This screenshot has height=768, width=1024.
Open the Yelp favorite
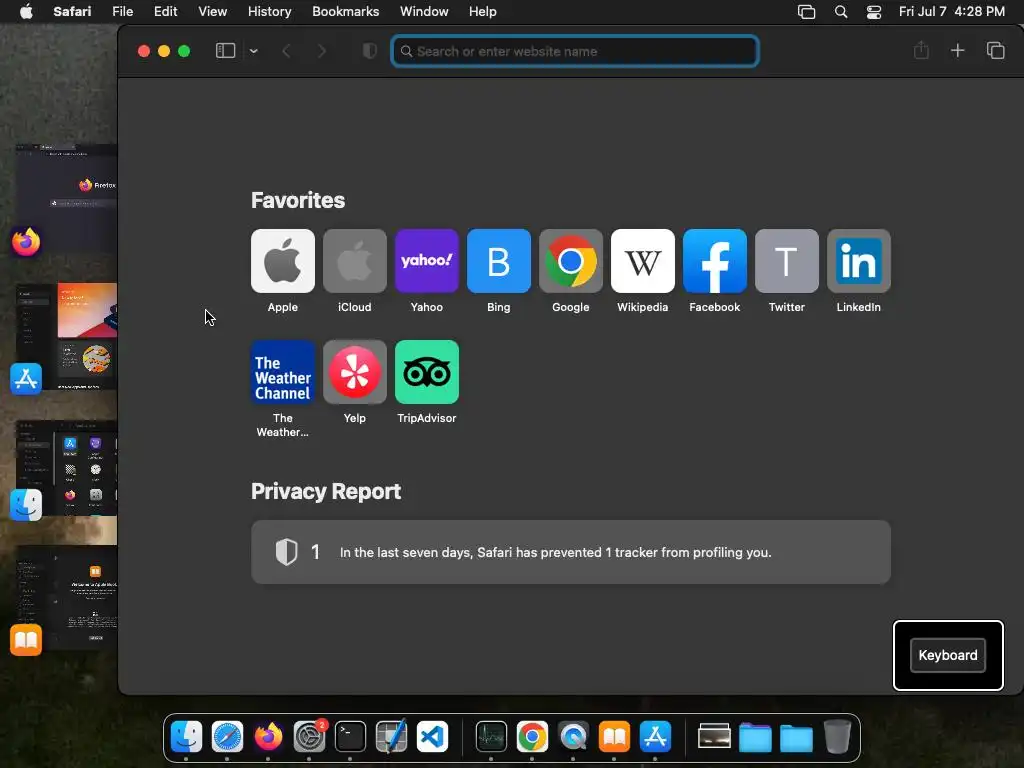[355, 372]
